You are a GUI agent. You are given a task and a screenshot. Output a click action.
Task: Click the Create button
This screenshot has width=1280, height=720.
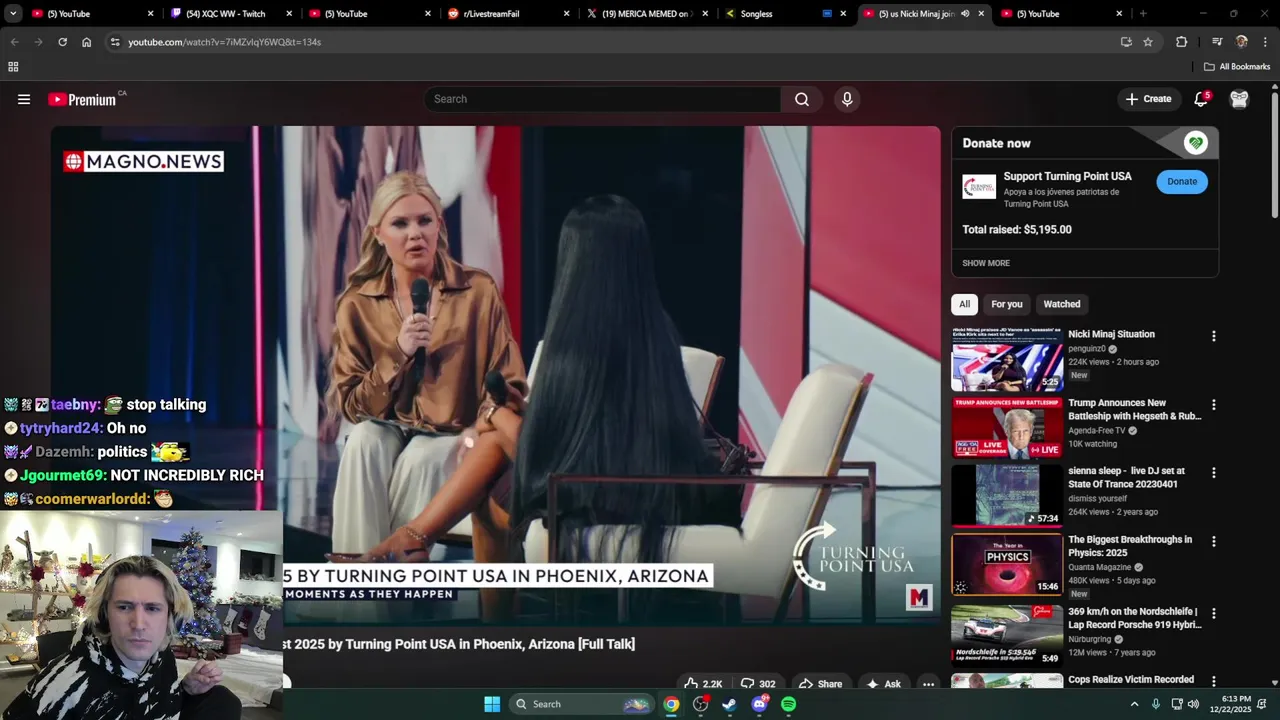coord(1148,99)
